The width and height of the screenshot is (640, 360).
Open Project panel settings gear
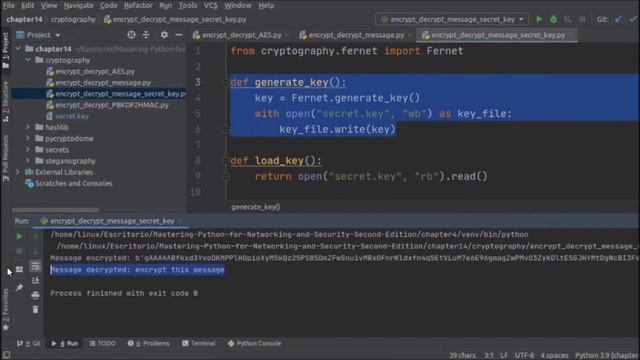tap(164, 35)
